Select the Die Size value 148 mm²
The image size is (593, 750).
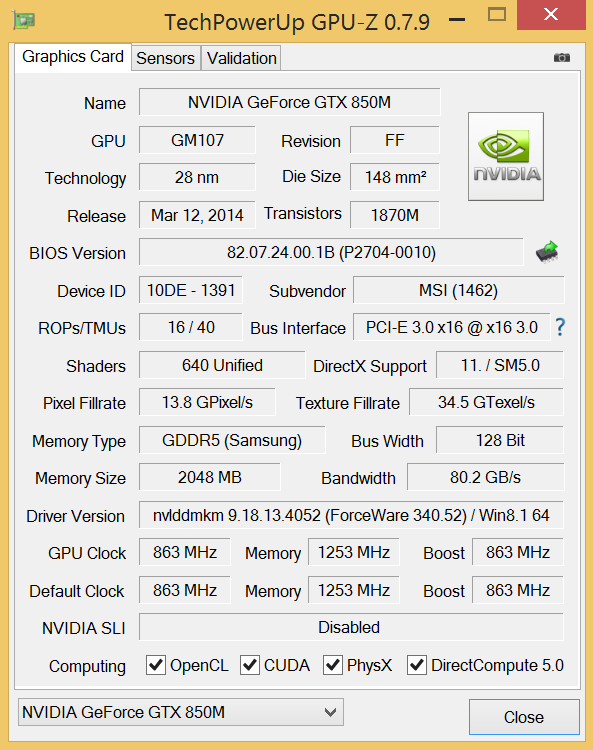(x=395, y=177)
